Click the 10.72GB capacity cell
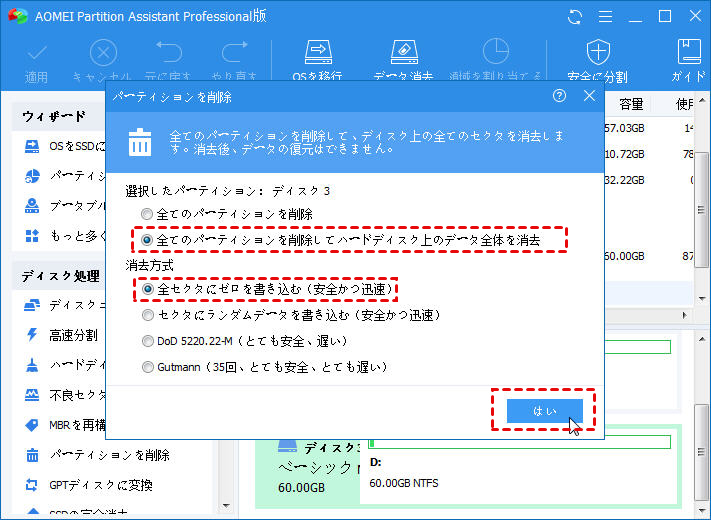Screen dimensions: 711x520 point(624,154)
